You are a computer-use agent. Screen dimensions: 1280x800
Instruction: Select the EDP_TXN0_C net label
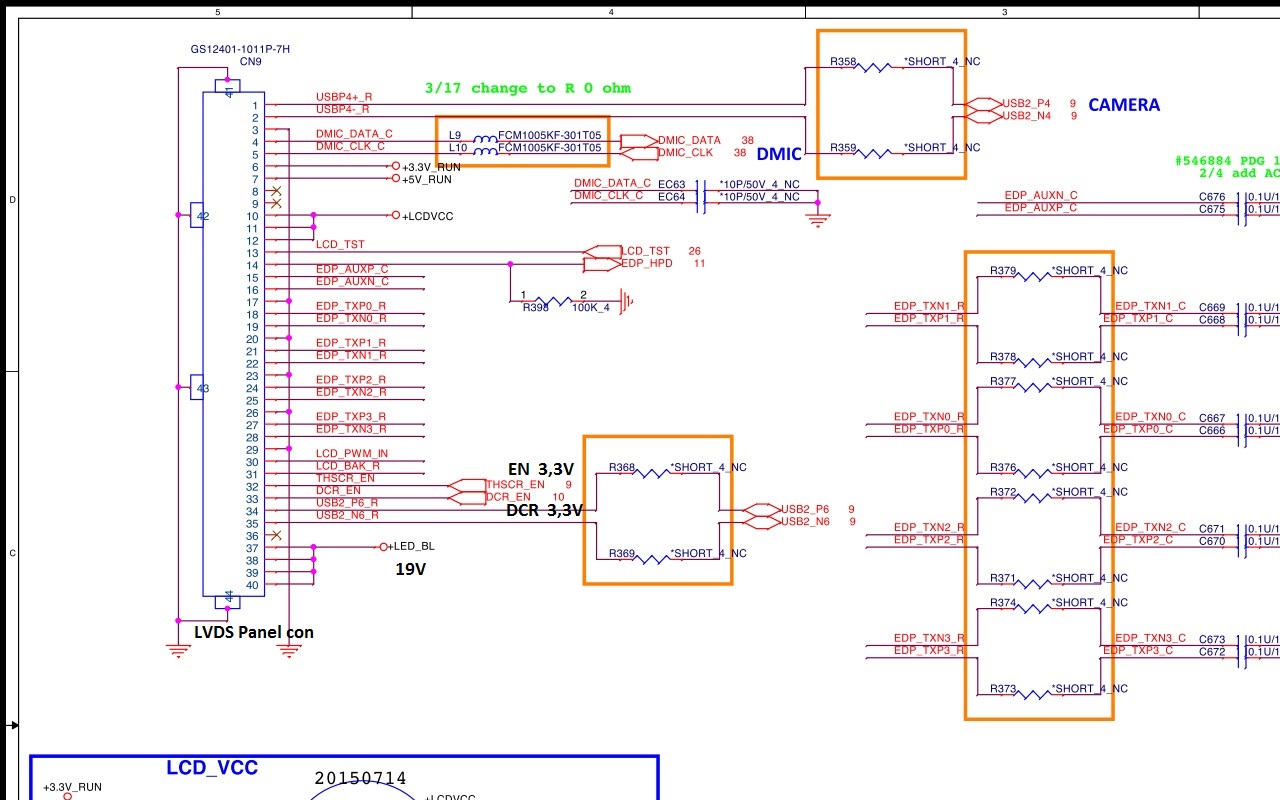1150,417
